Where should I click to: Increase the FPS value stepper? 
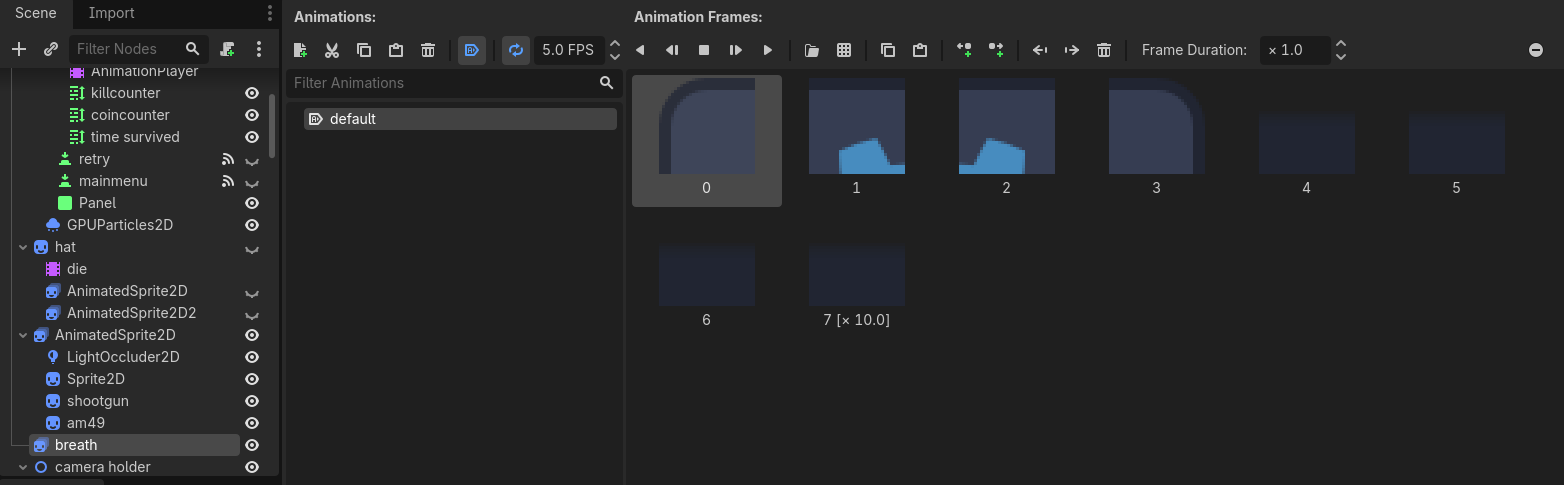point(615,44)
